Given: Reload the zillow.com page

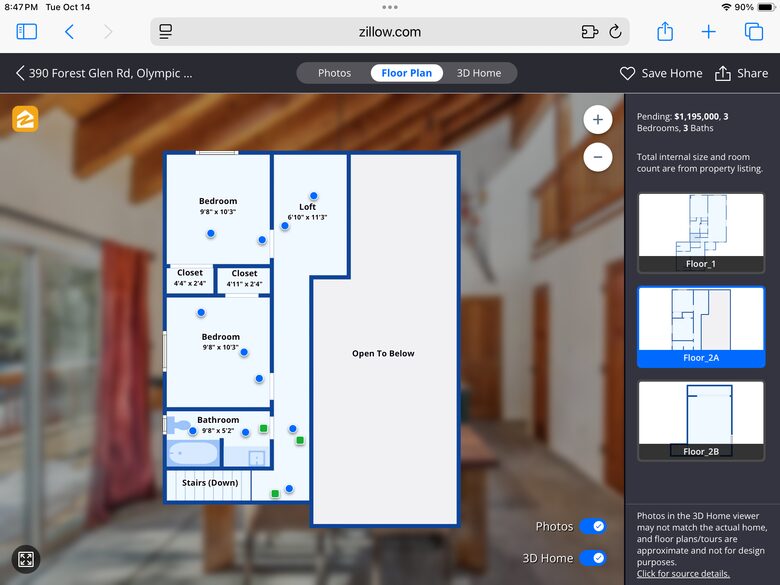Looking at the screenshot, I should (x=615, y=32).
